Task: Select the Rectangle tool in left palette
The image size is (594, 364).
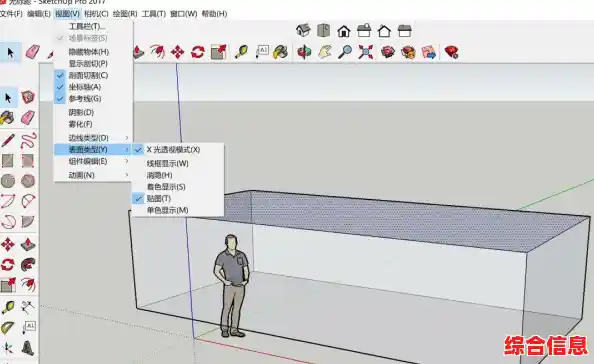Action: point(8,161)
